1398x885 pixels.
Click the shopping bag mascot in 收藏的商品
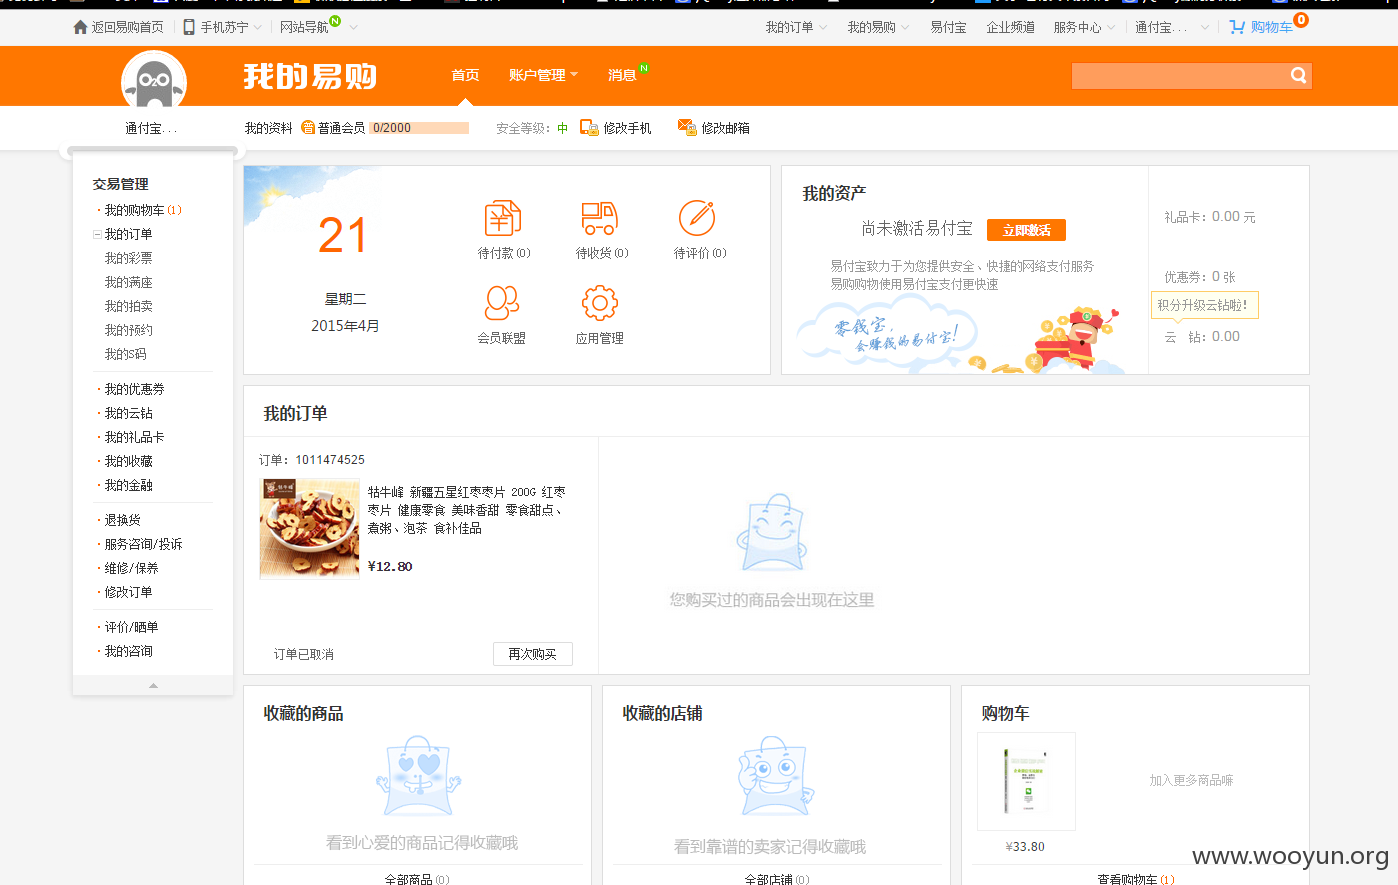[419, 776]
